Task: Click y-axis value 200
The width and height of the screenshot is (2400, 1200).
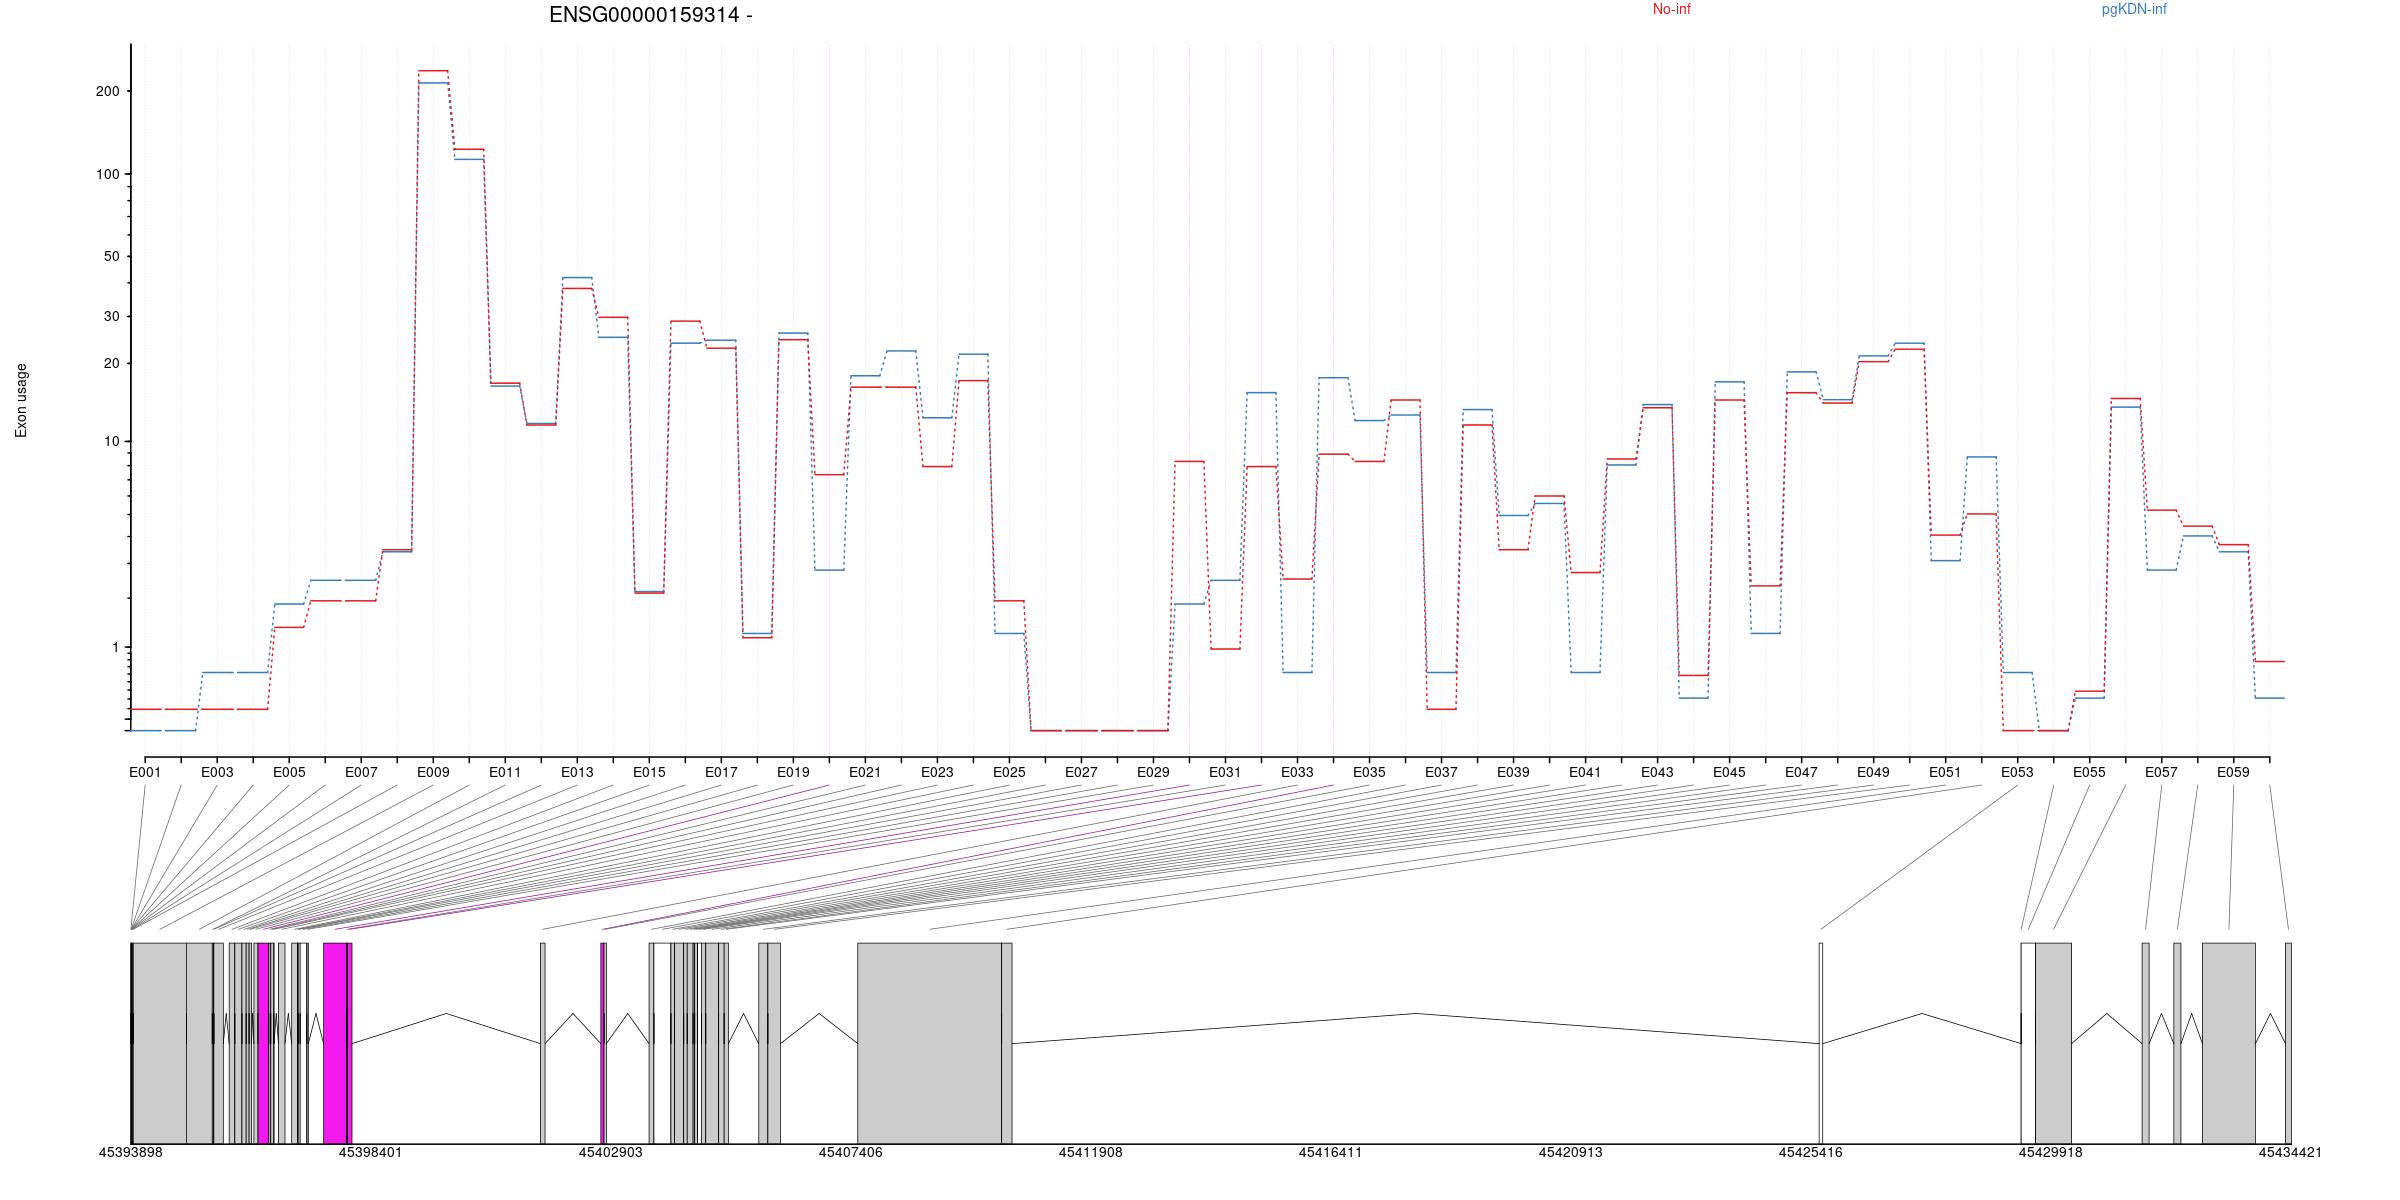Action: [x=107, y=91]
